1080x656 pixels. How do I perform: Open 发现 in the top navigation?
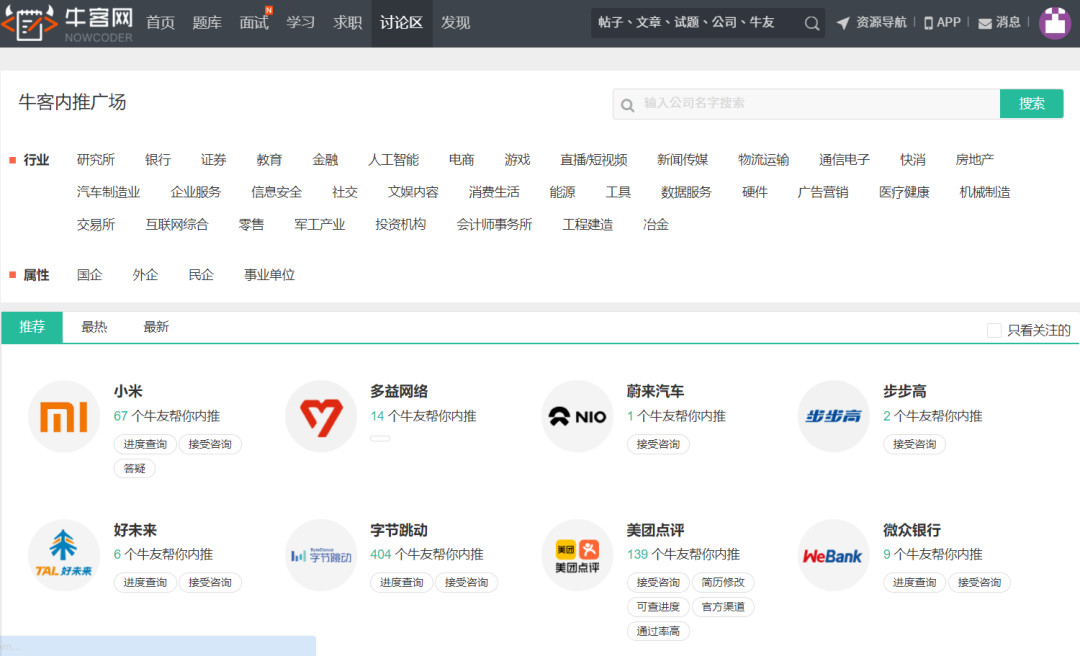click(x=455, y=23)
